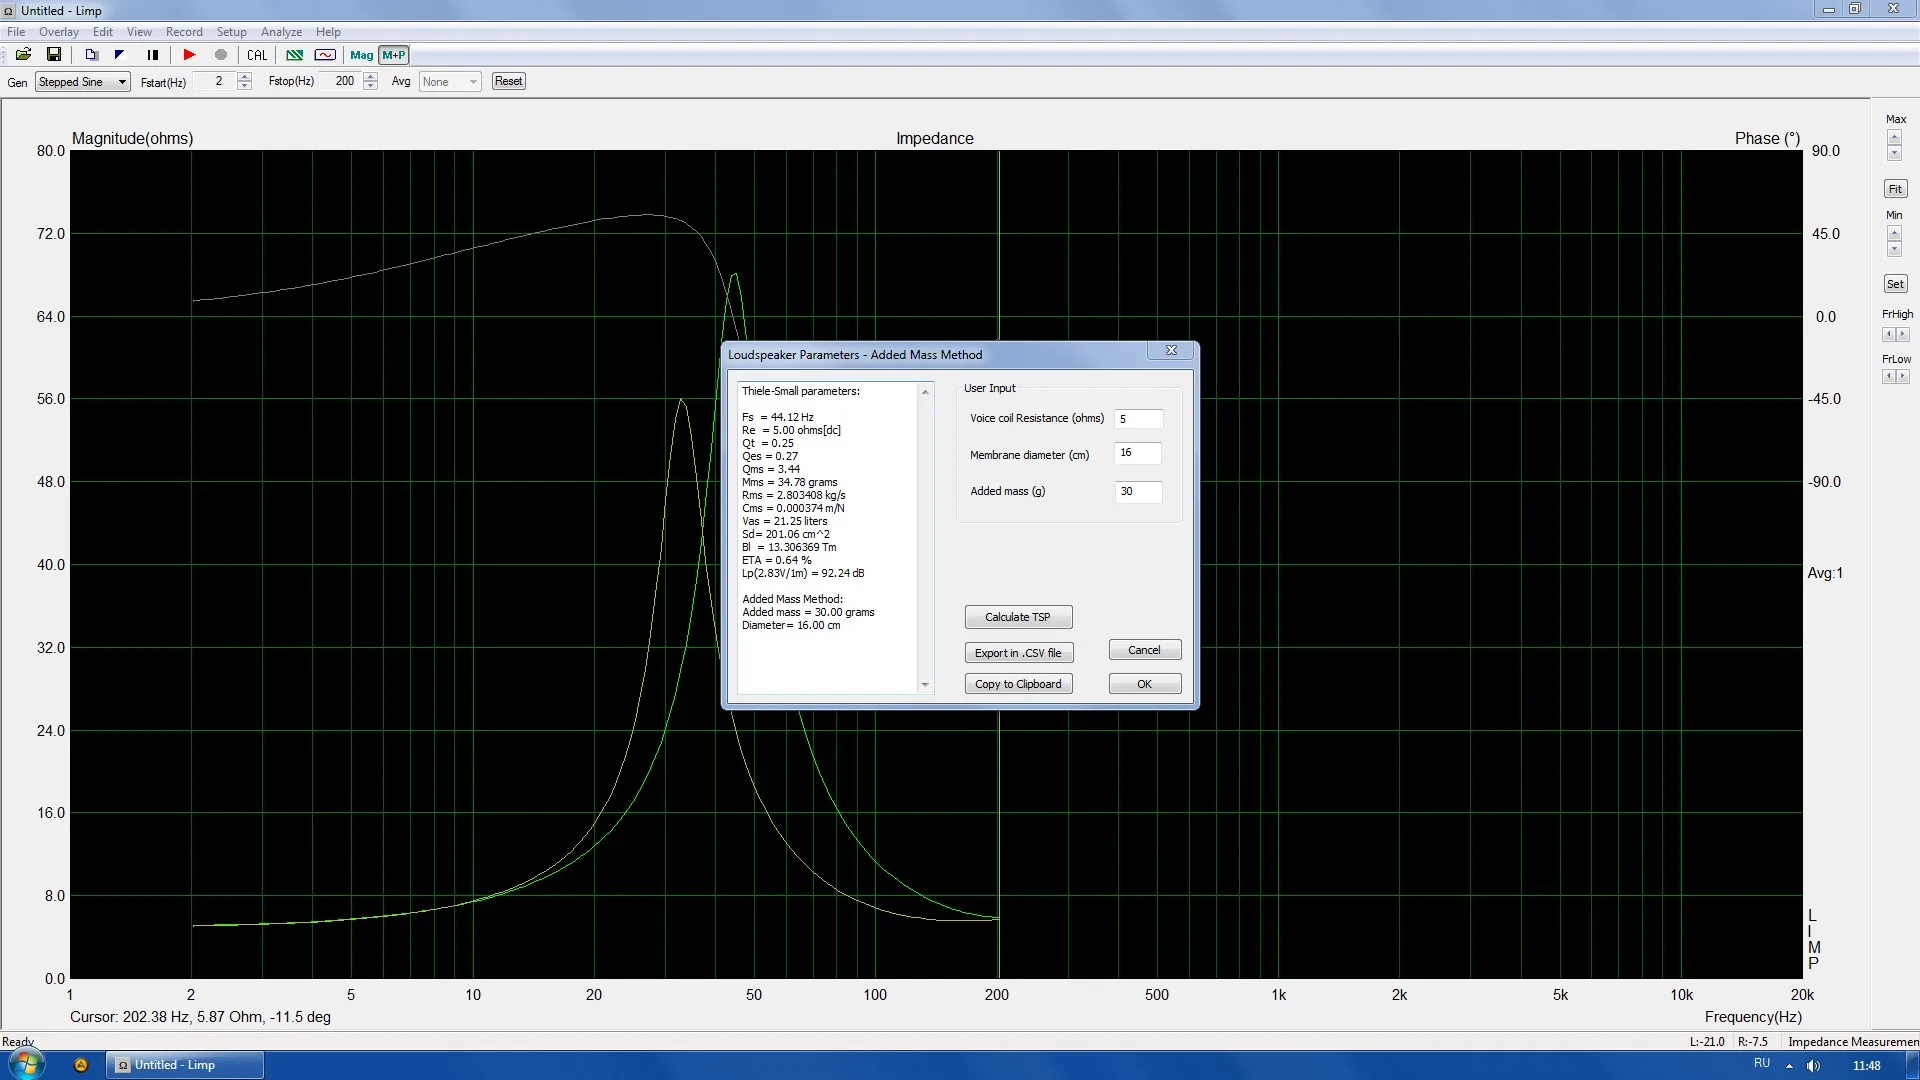Viewport: 1920px width, 1080px height.
Task: Click the Fit button on right panel
Action: pyautogui.click(x=1894, y=189)
